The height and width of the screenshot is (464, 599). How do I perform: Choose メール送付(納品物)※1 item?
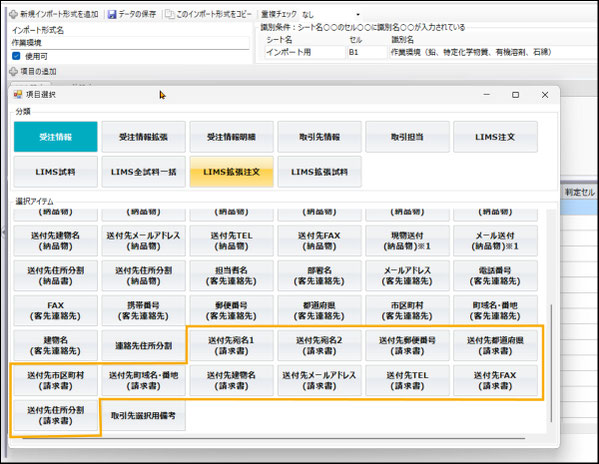(x=495, y=241)
